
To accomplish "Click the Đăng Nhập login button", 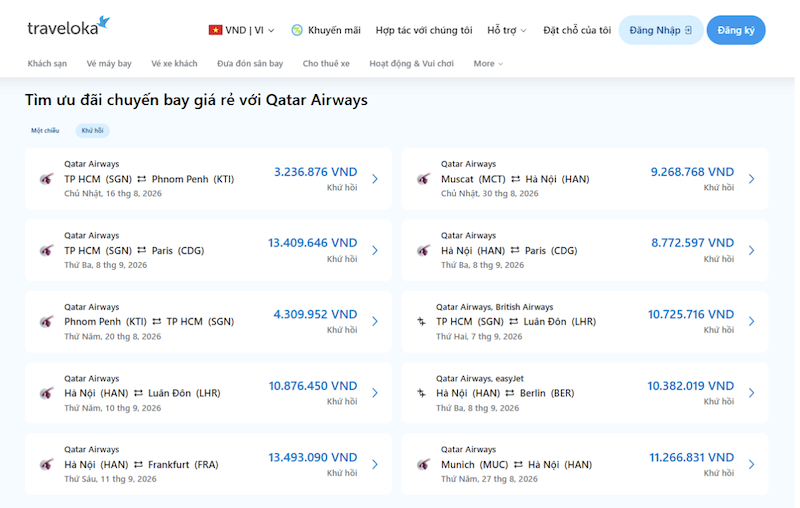I will [661, 30].
